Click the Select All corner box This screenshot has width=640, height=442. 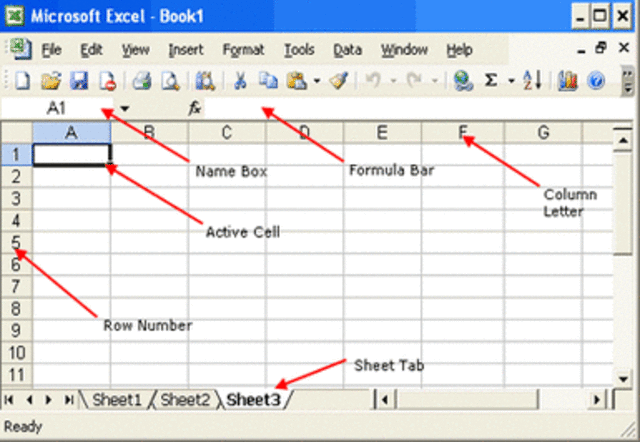pos(17,133)
